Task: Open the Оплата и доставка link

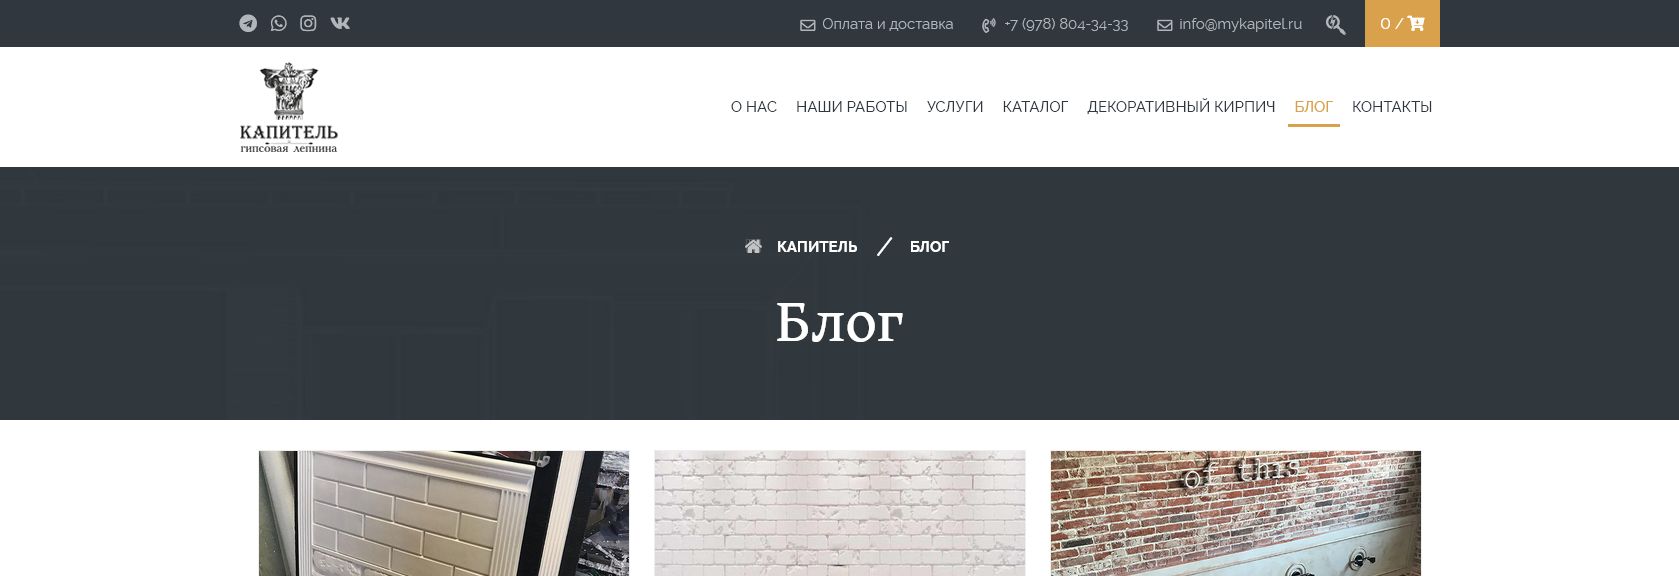Action: coord(877,24)
